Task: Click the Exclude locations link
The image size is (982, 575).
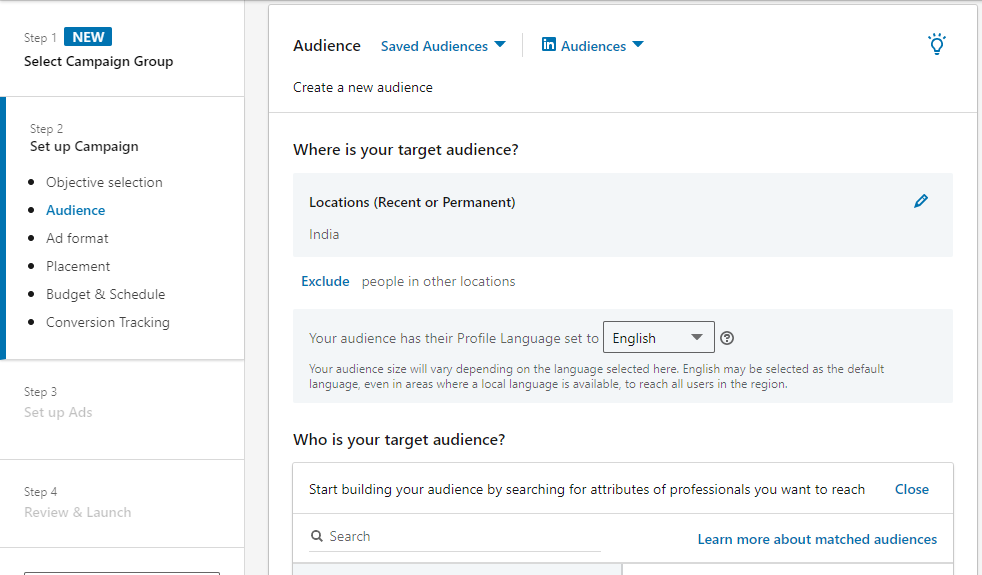Action: coord(325,281)
